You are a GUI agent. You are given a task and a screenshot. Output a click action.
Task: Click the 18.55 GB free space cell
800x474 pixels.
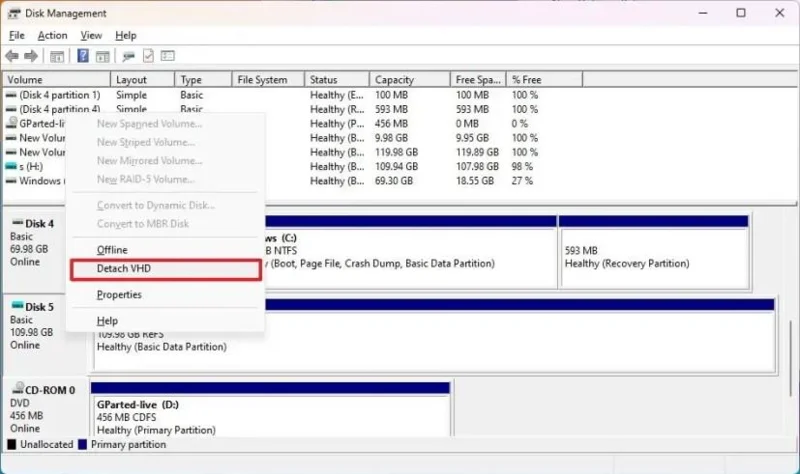click(x=474, y=181)
